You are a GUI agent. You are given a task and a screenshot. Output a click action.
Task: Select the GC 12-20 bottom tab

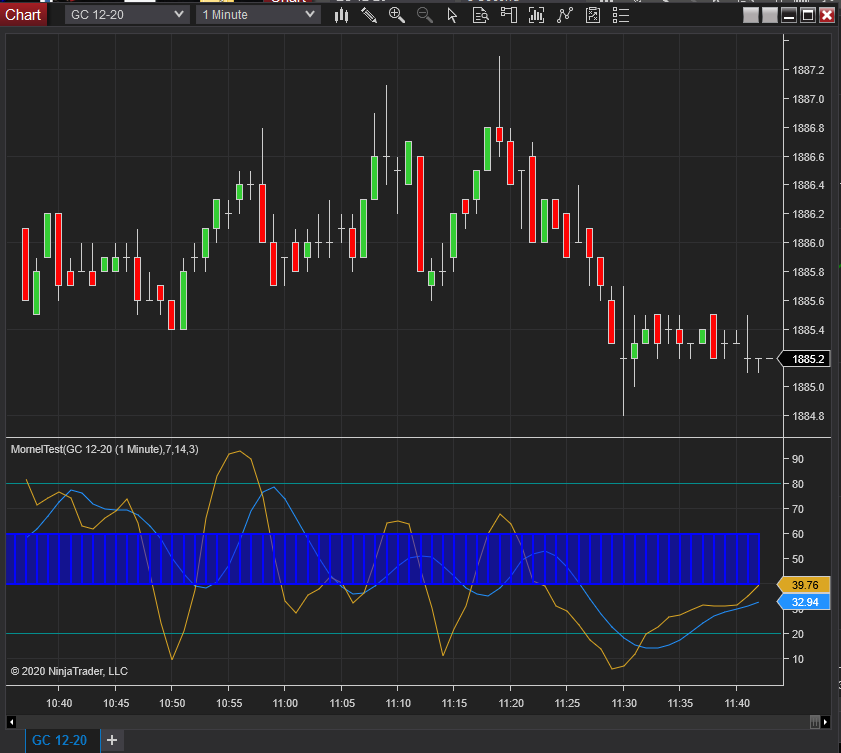62,740
